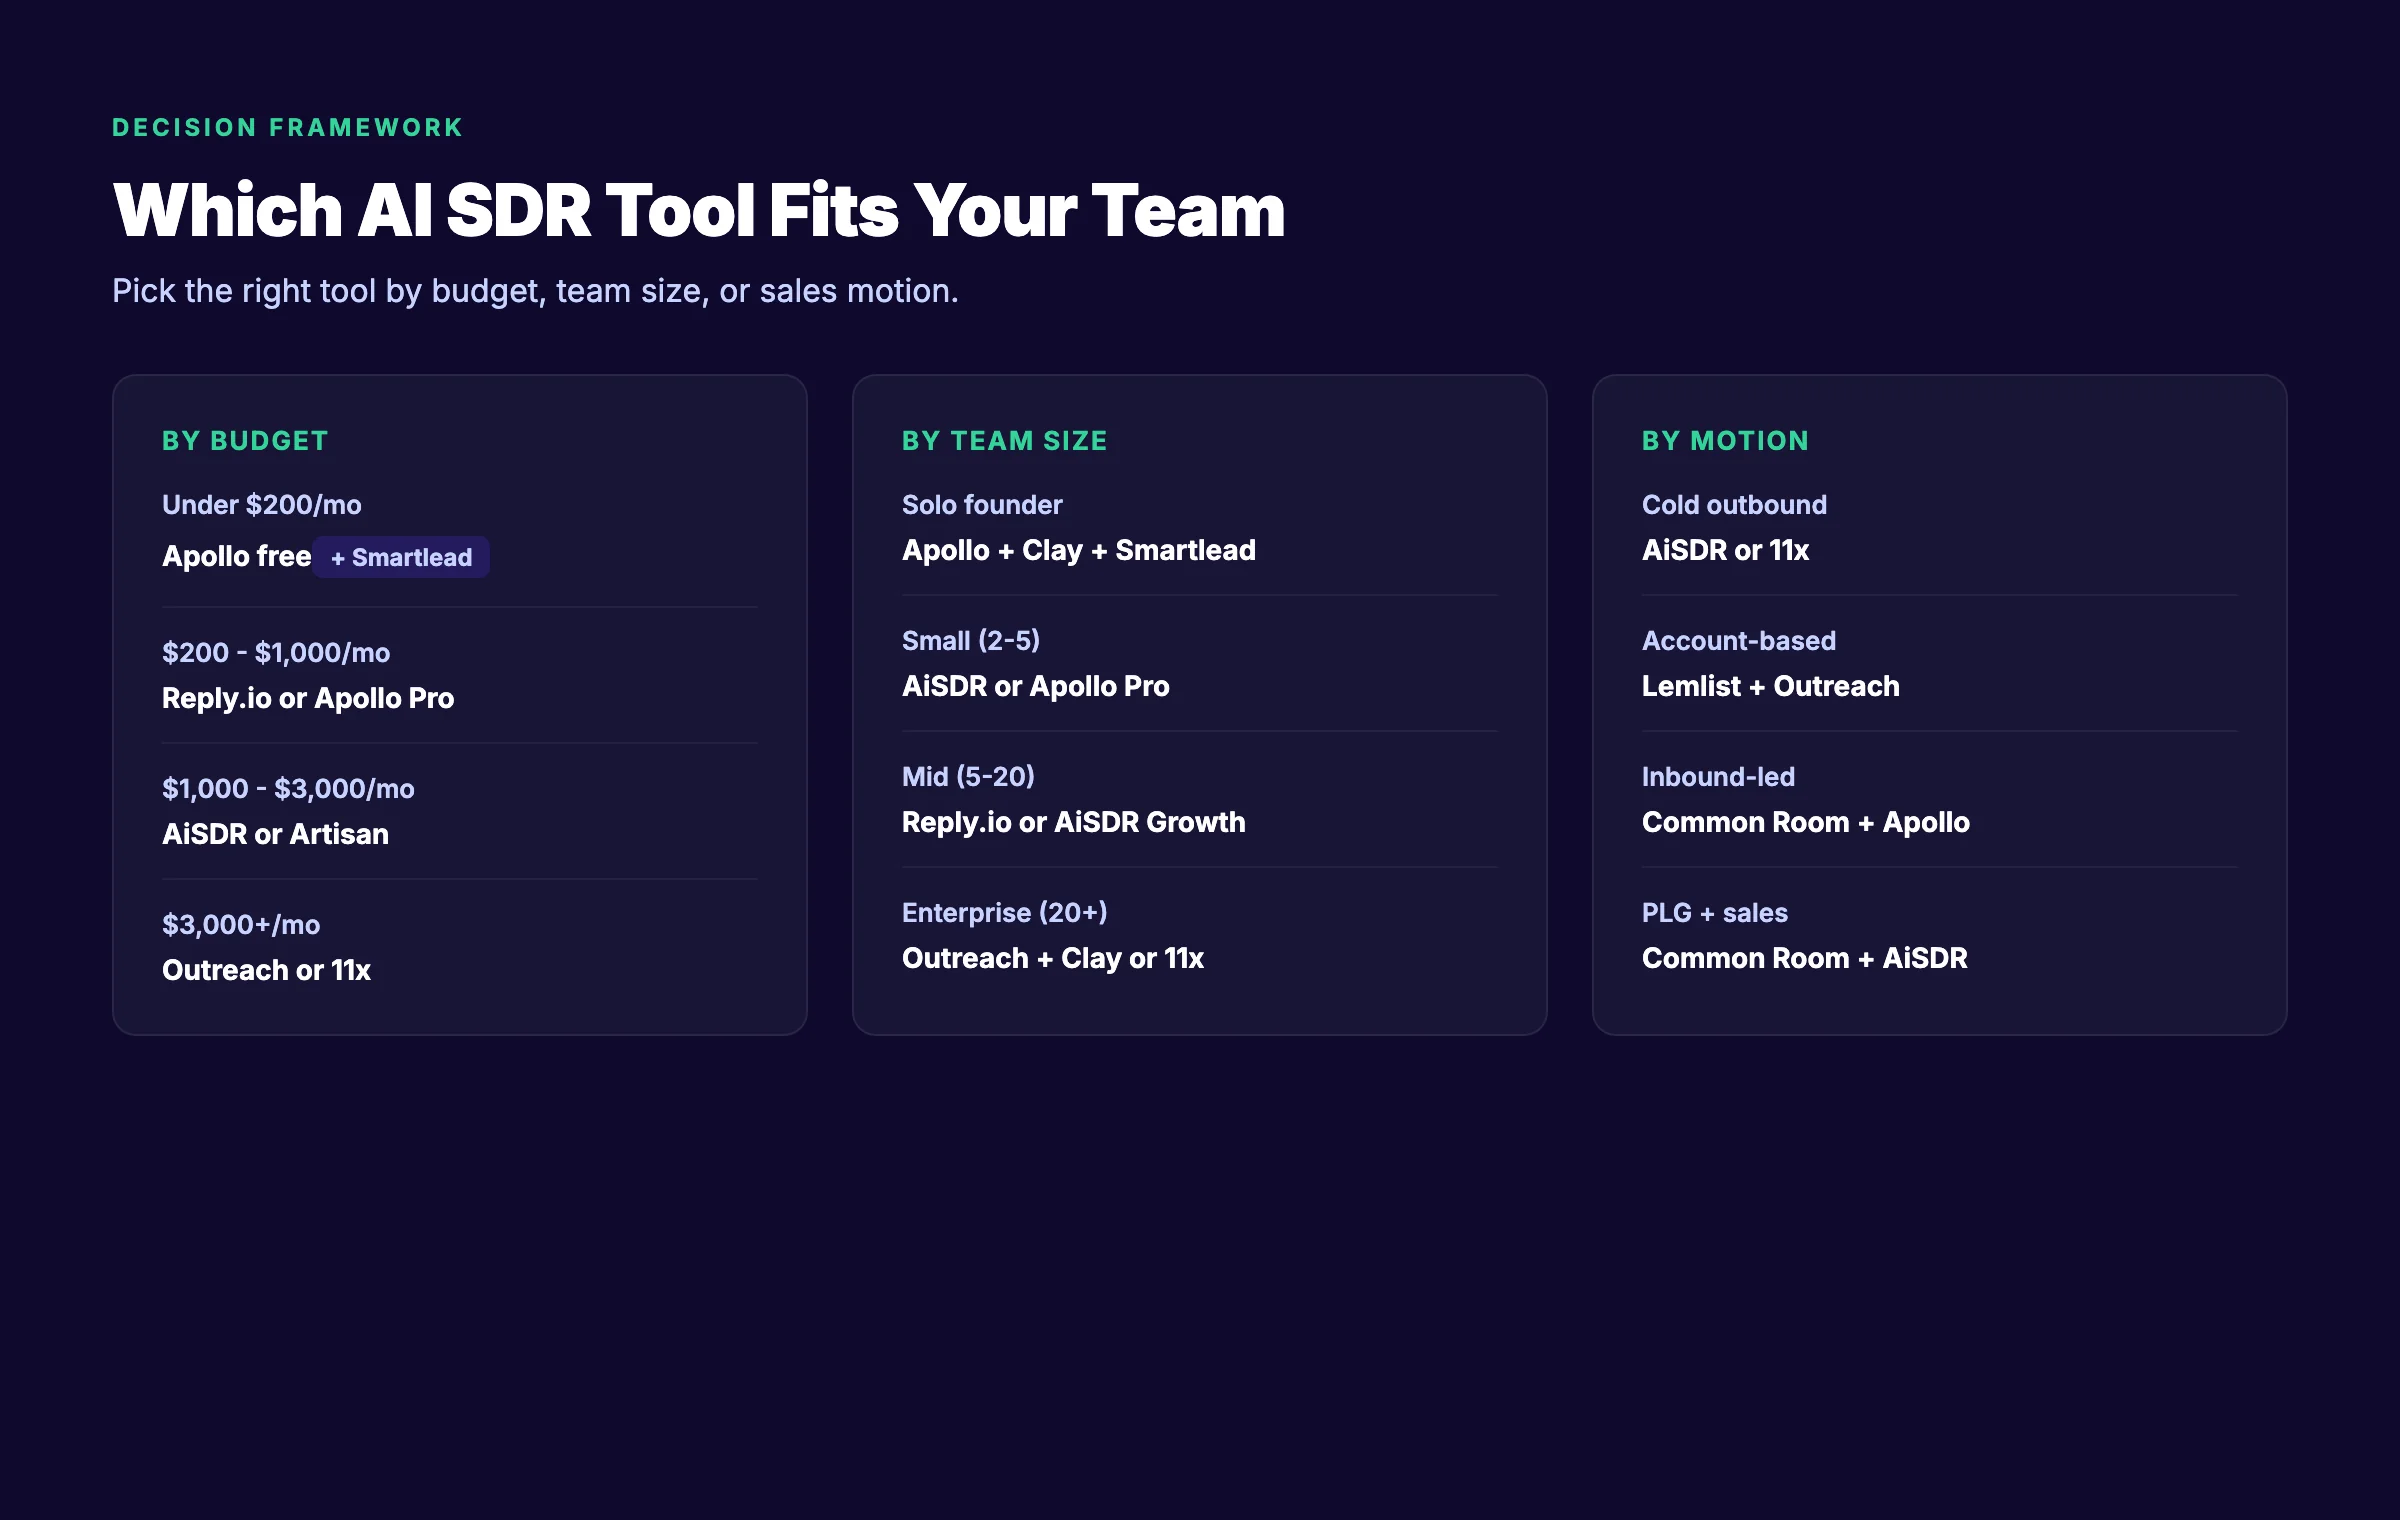The image size is (2400, 1520).
Task: Click the '+ Smartlead' badge
Action: (401, 557)
